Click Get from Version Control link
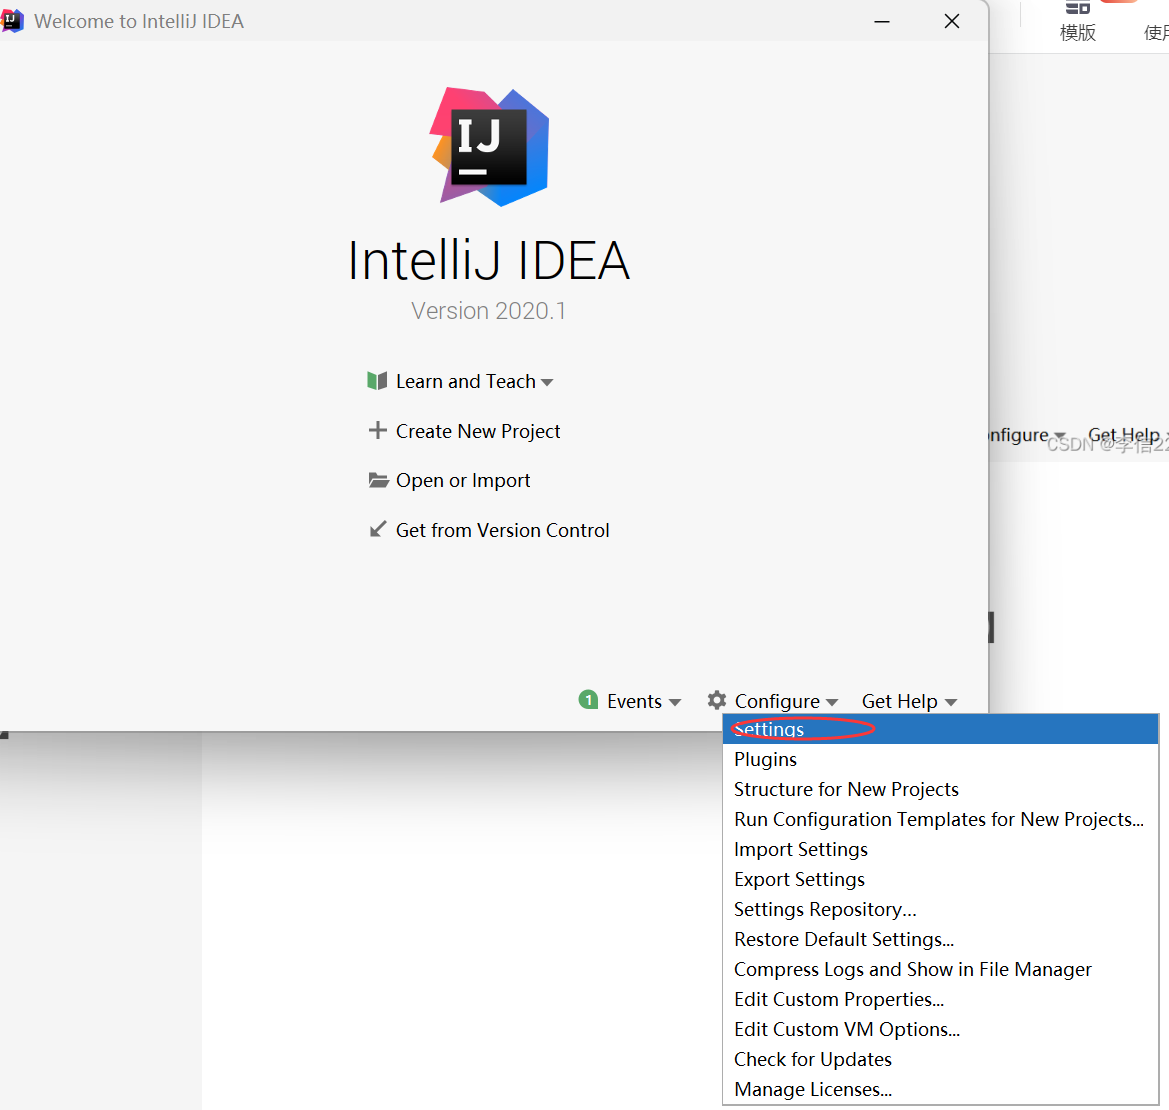This screenshot has width=1169, height=1110. tap(502, 530)
